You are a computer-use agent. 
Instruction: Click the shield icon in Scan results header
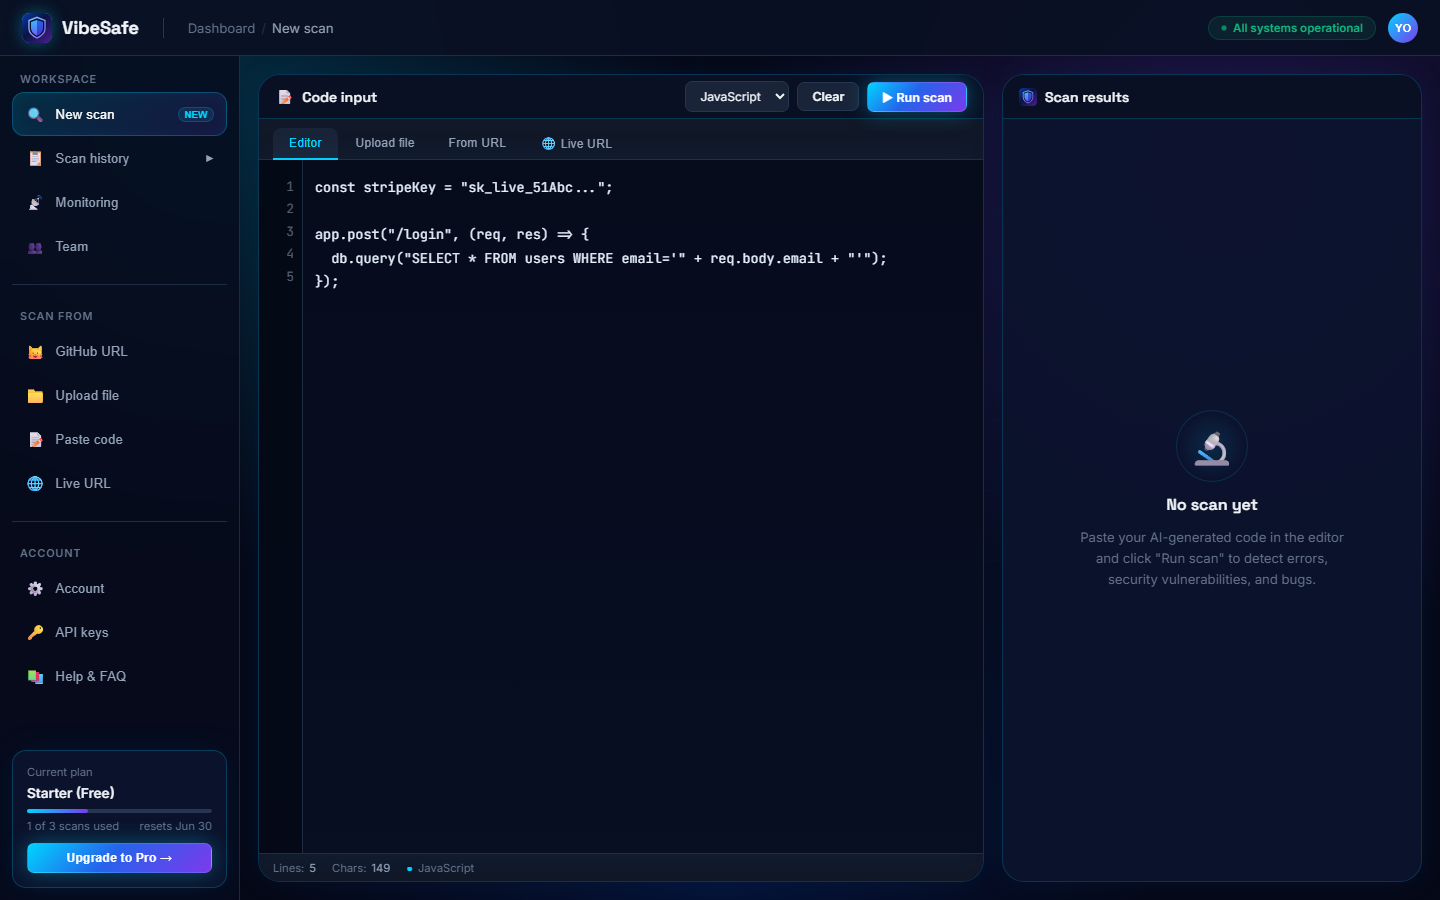point(1028,97)
